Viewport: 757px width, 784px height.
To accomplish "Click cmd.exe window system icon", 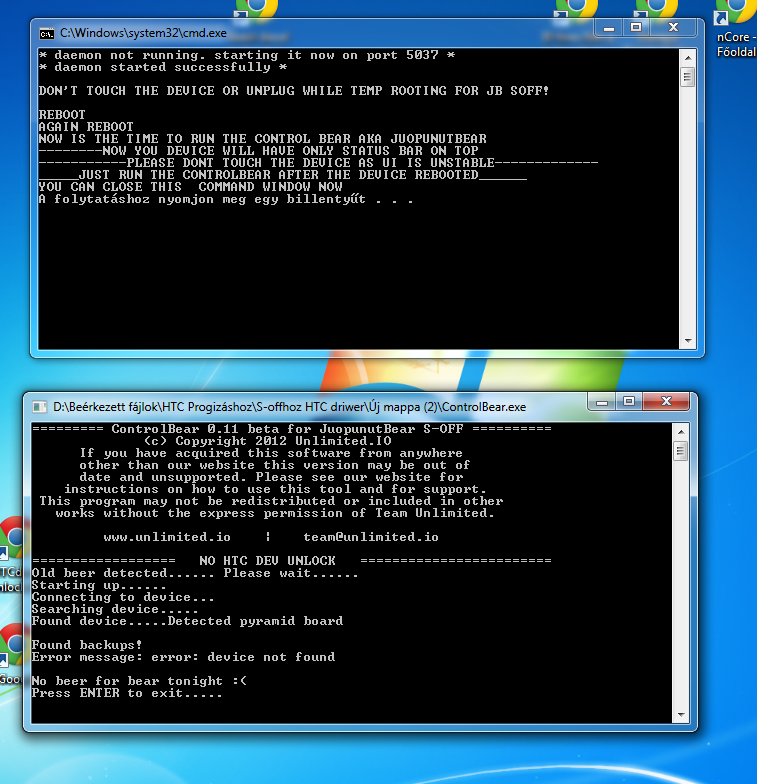I will [46, 34].
